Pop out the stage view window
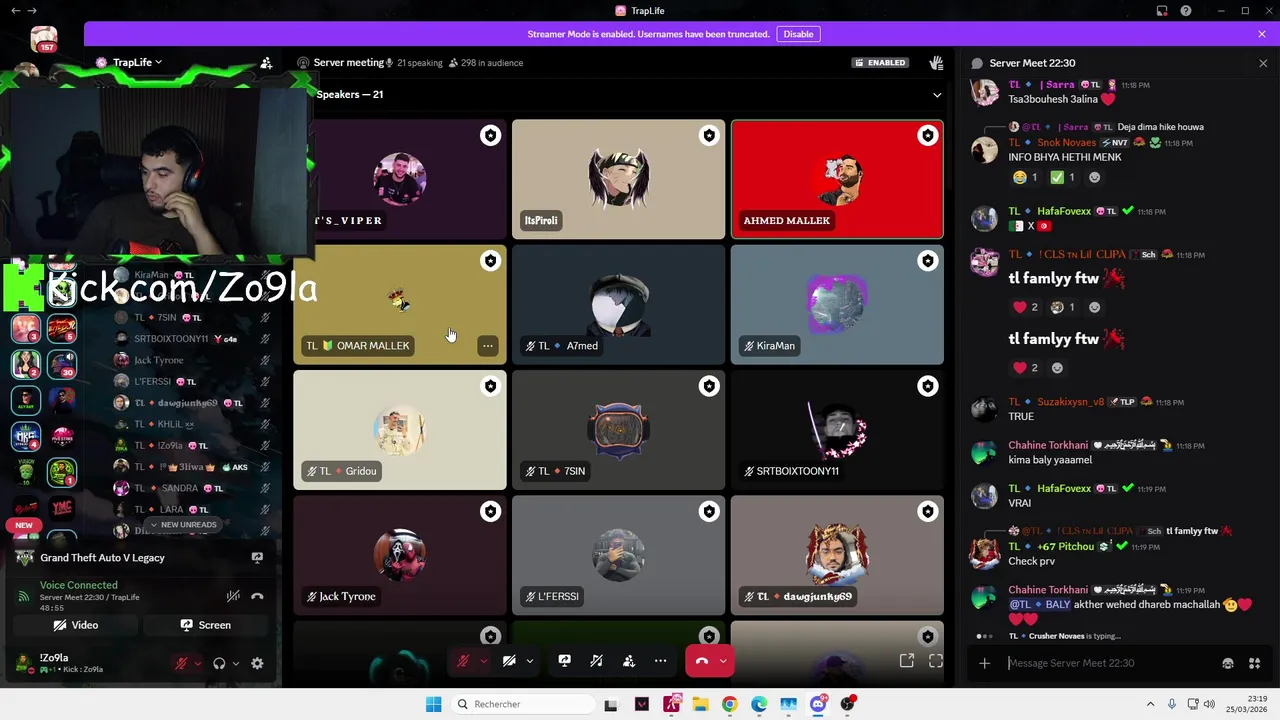The image size is (1280, 720). (907, 661)
